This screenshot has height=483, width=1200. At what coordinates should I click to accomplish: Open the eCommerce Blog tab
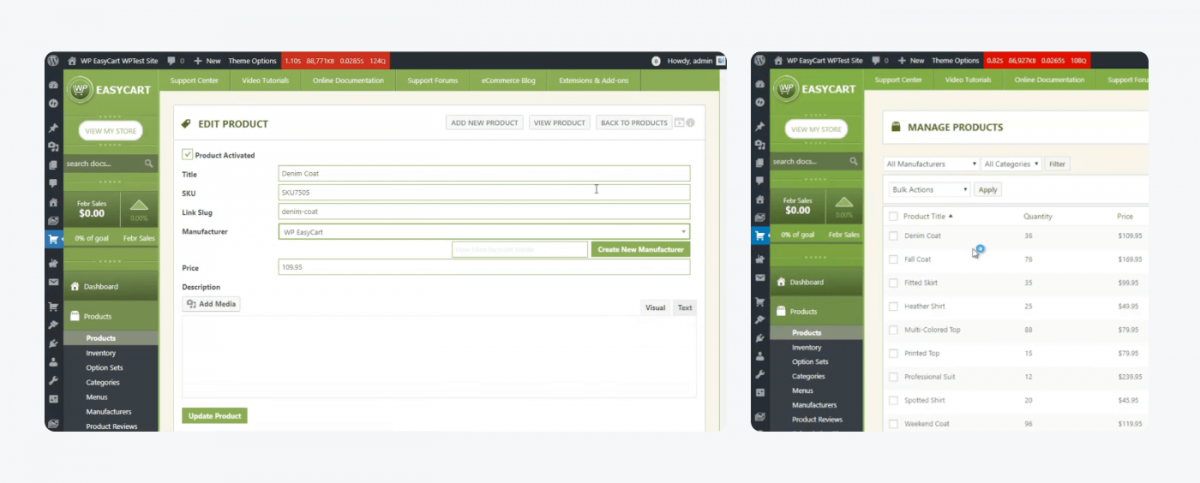click(508, 80)
